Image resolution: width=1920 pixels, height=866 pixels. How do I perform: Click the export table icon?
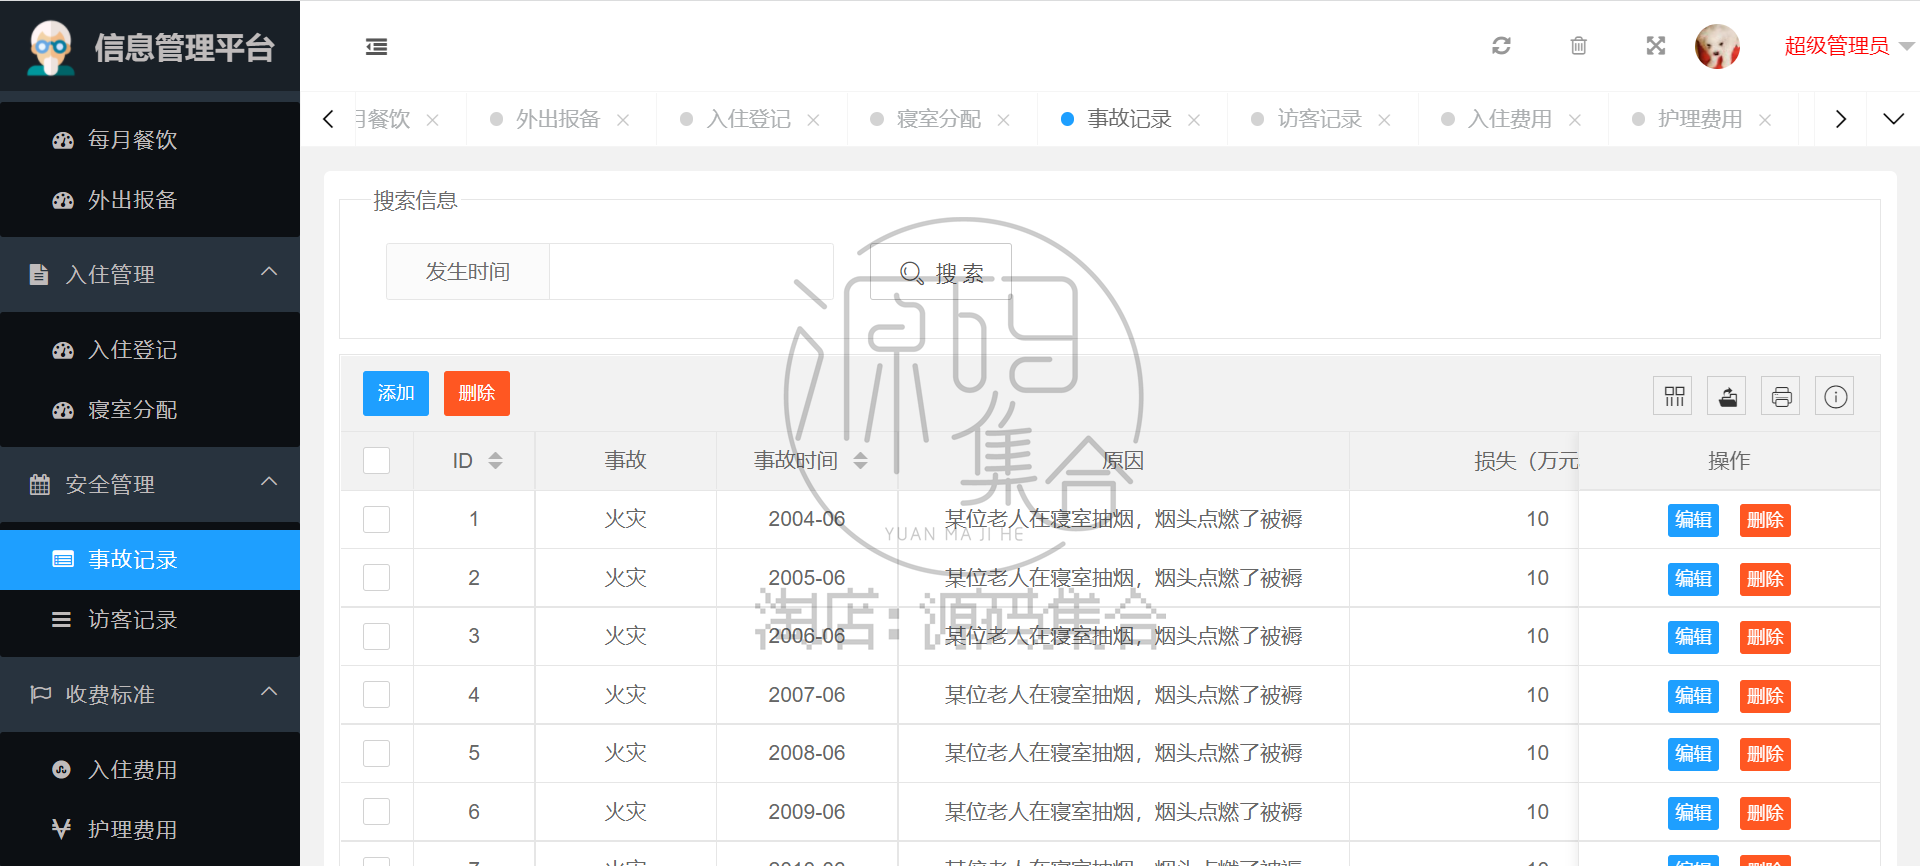coord(1727,397)
